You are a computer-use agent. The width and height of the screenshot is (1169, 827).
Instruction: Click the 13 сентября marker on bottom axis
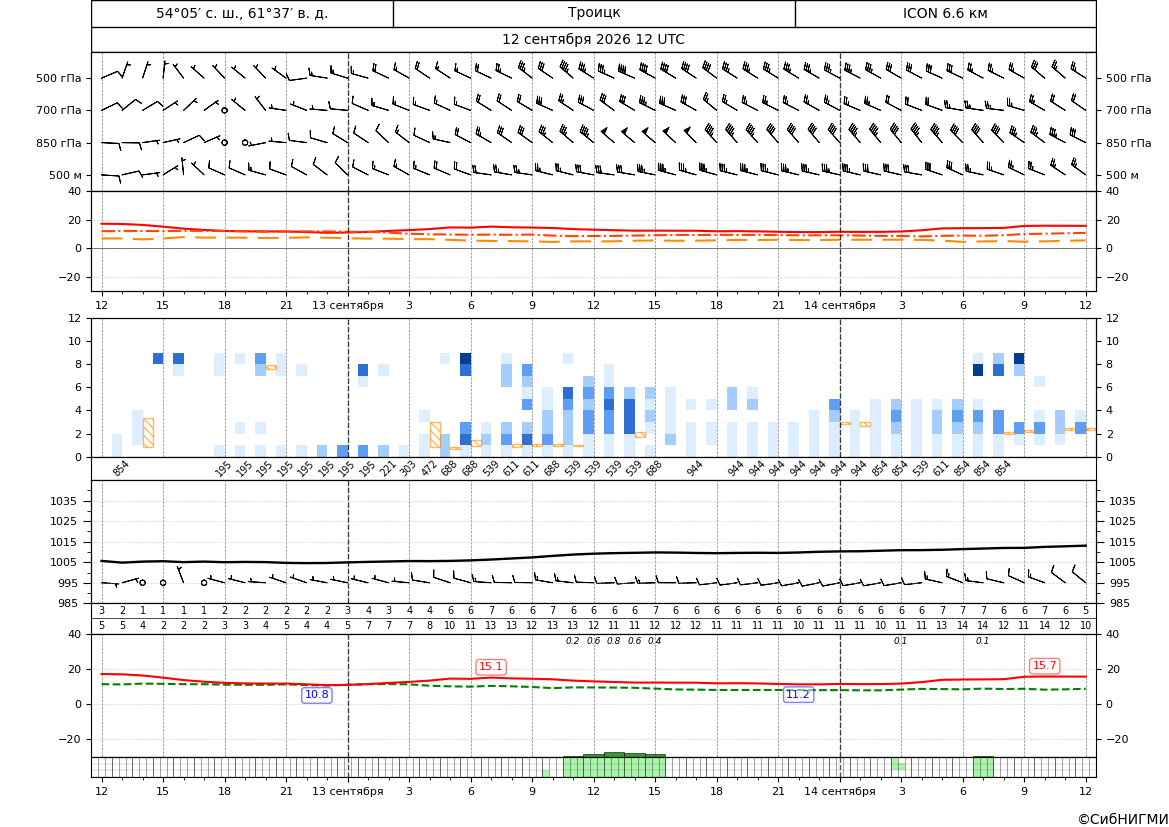point(347,791)
